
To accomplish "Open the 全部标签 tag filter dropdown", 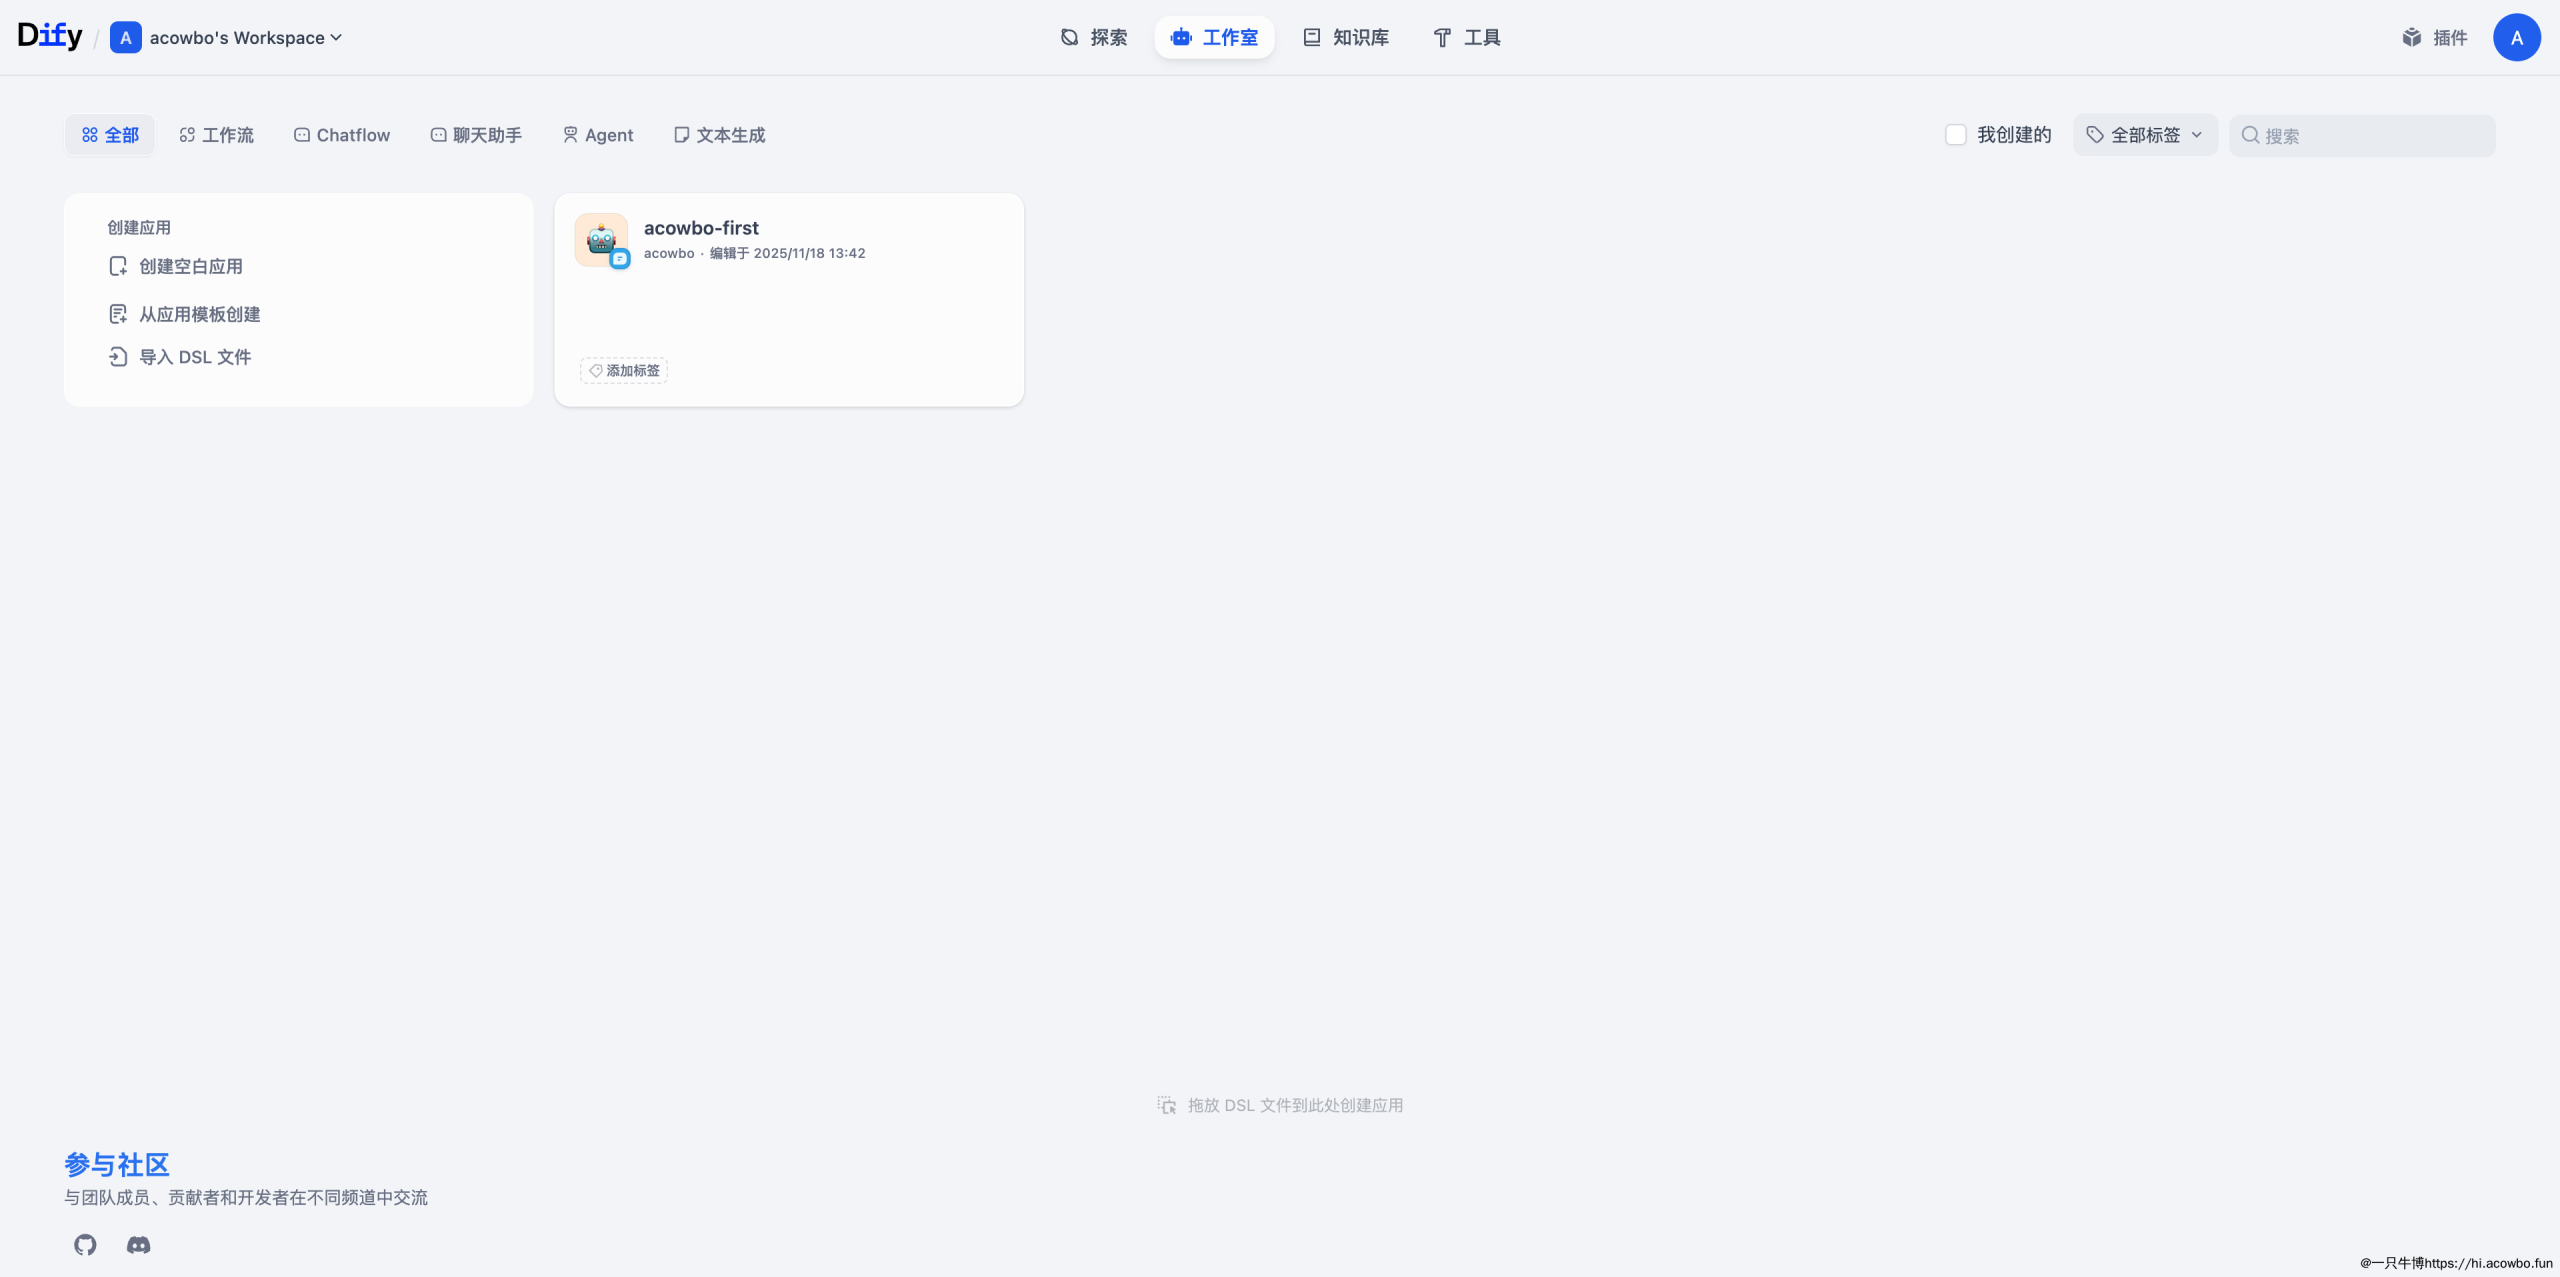I will pos(2145,135).
